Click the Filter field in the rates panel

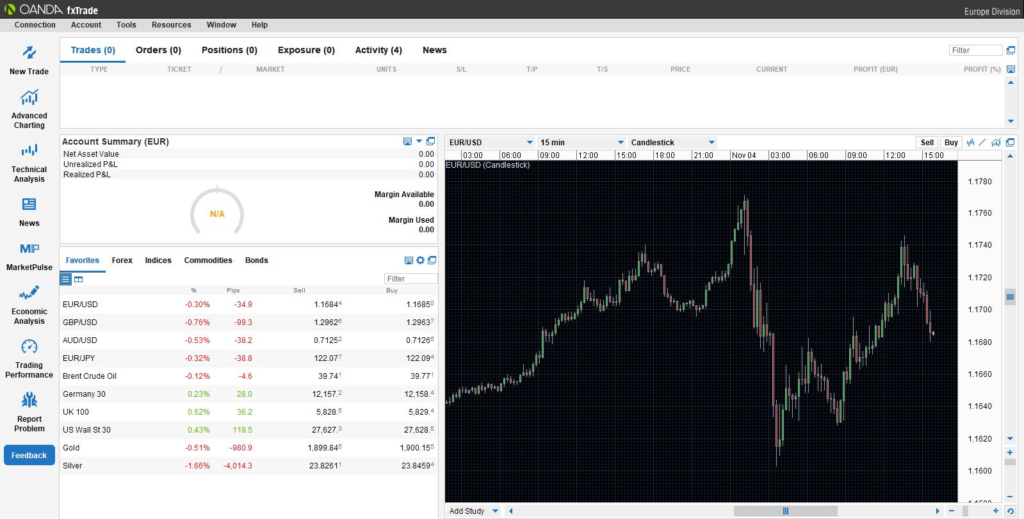[411, 279]
